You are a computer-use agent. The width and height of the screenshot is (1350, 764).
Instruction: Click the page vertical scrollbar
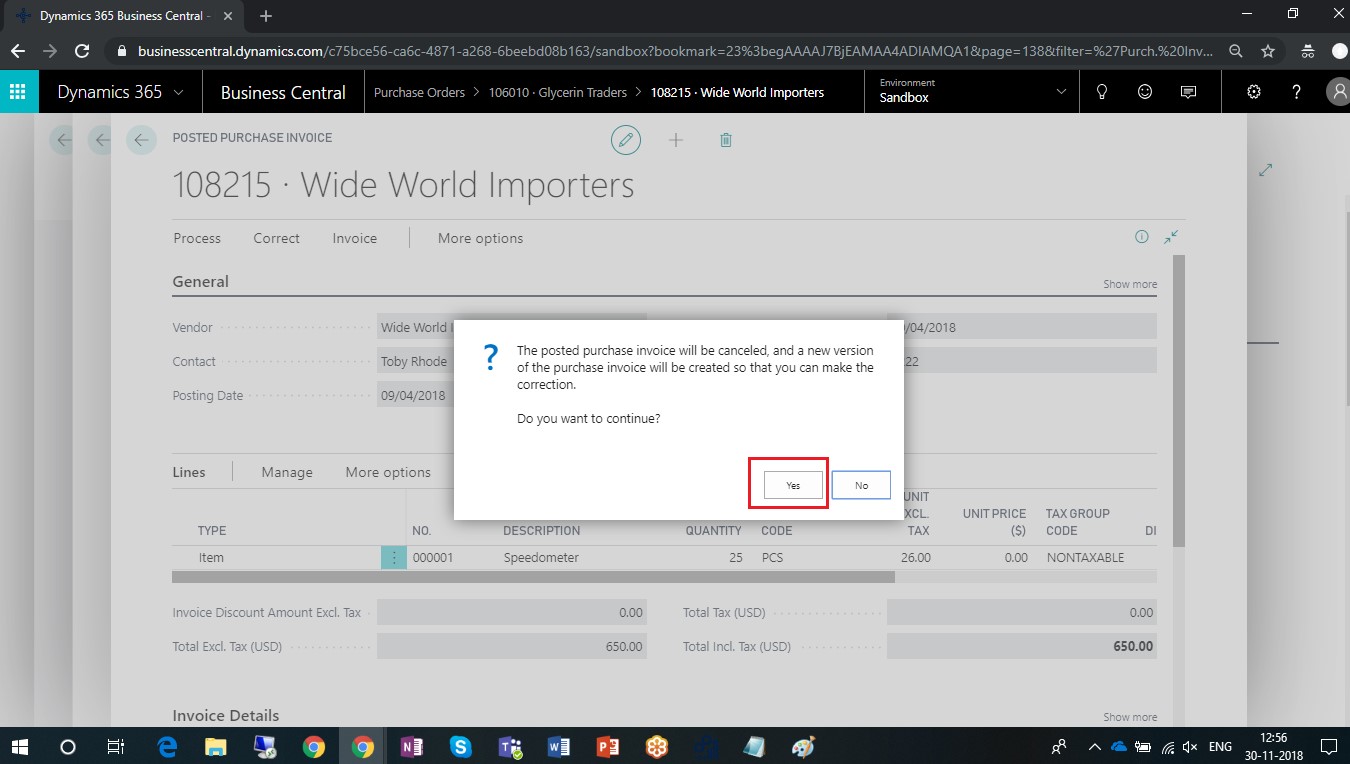pos(1179,400)
